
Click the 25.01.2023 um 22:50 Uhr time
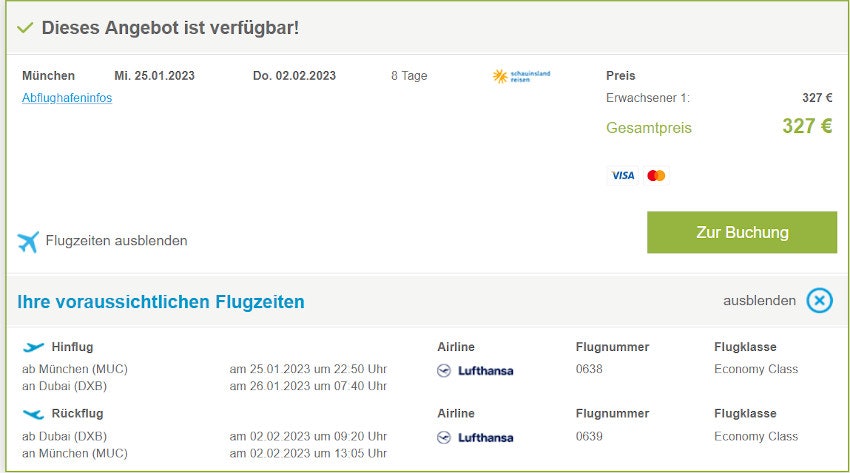click(308, 369)
